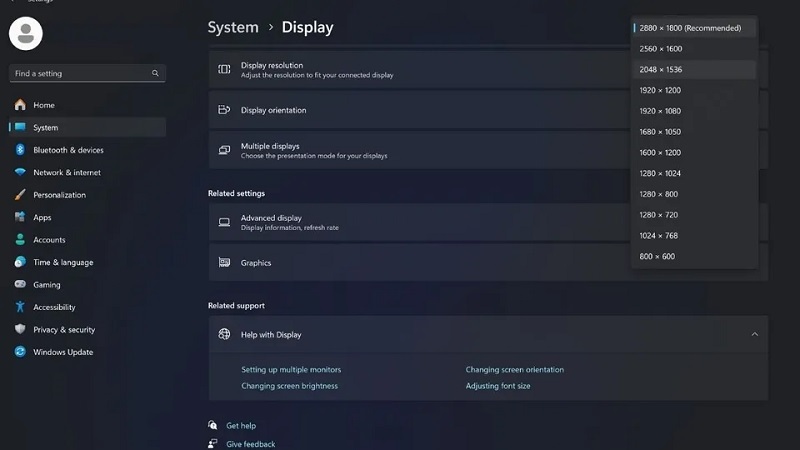
Task: Open Changing screen brightness link
Action: pyautogui.click(x=289, y=386)
